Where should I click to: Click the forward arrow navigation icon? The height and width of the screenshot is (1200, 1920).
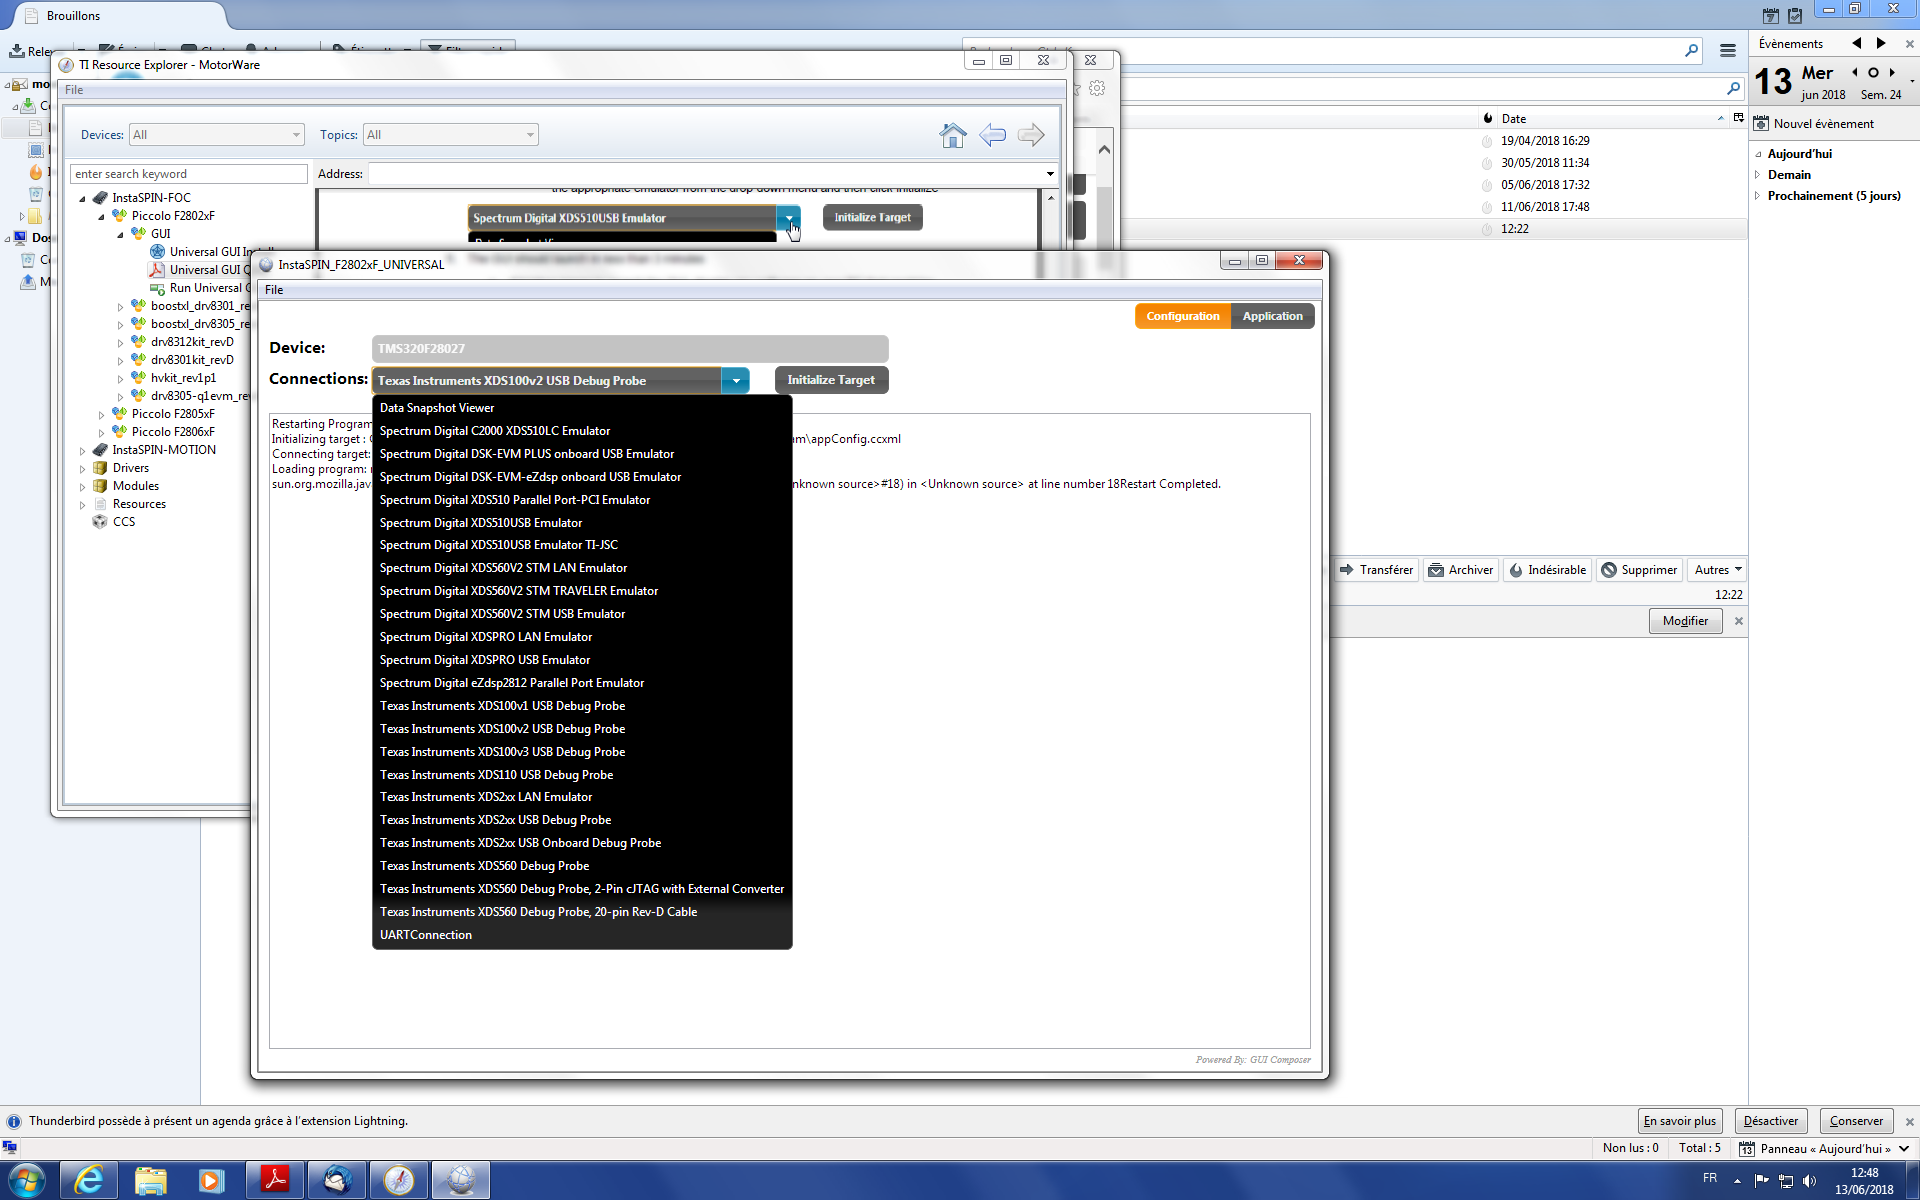click(1031, 135)
